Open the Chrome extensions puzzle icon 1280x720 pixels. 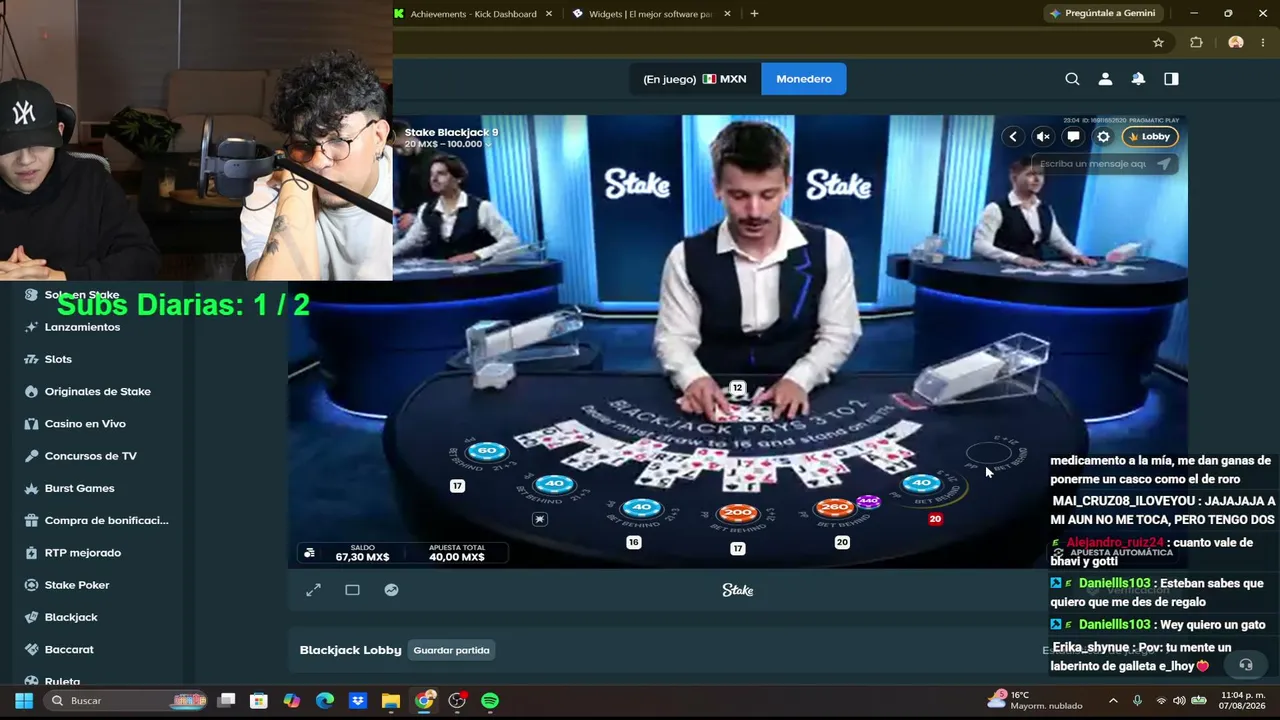click(1196, 42)
